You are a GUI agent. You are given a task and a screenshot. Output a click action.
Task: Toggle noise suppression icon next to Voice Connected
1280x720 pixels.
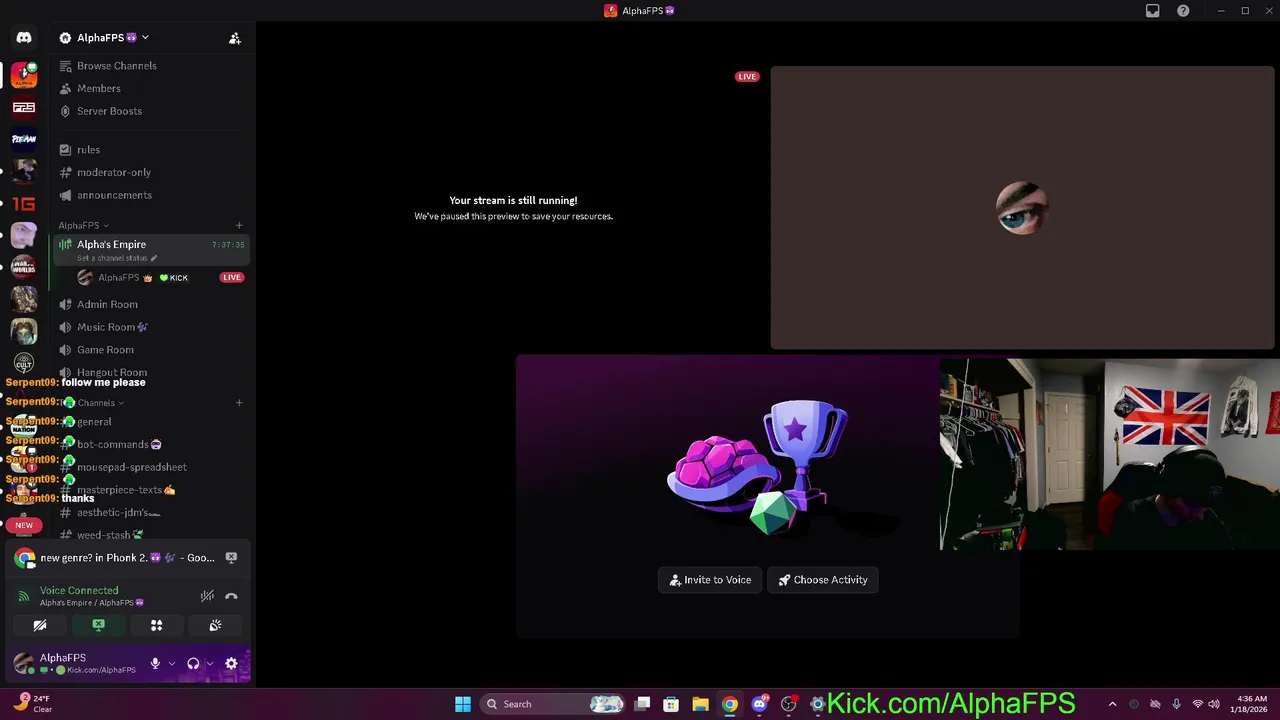point(207,596)
